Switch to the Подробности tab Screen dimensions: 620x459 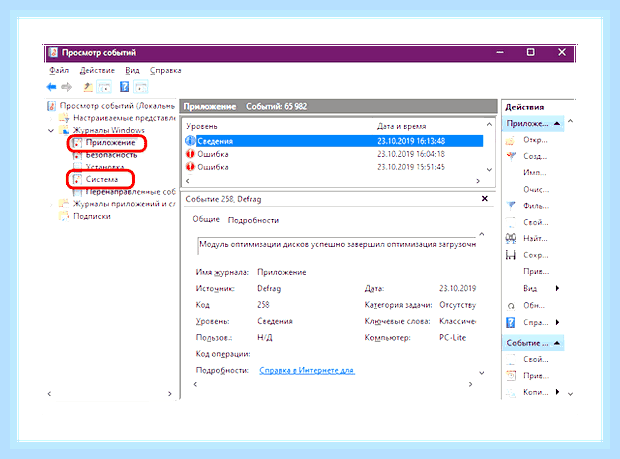coord(253,220)
